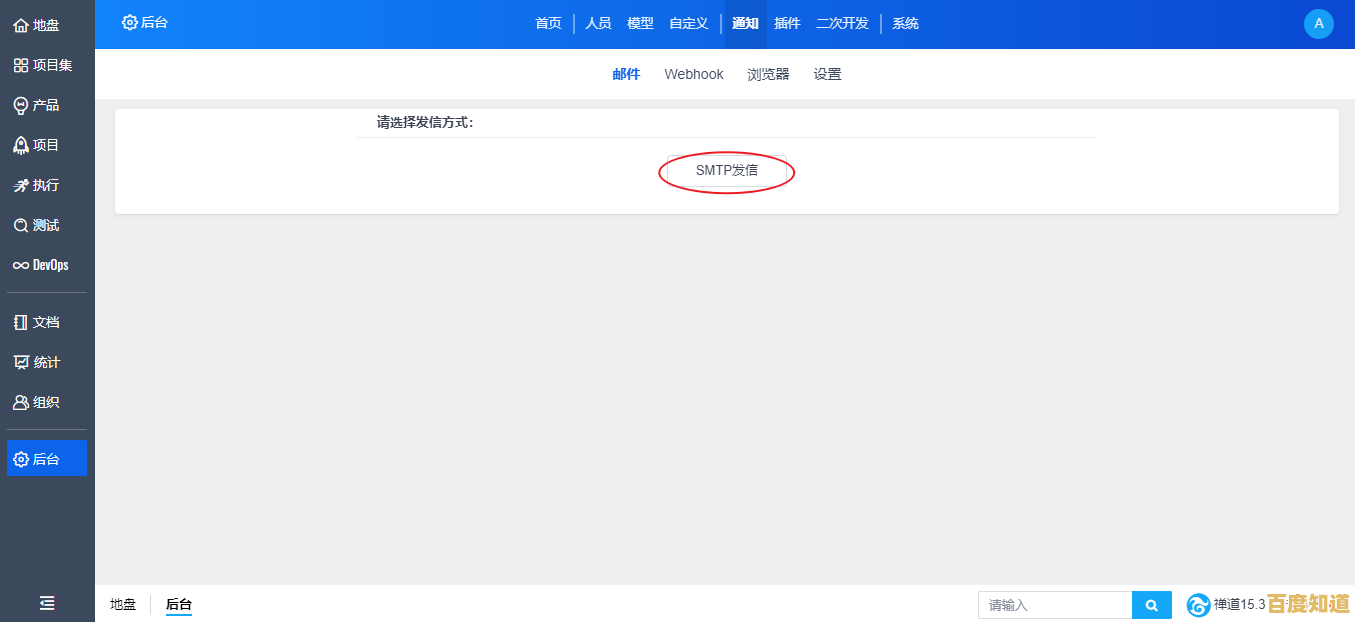The image size is (1355, 622).
Task: Collapse the sidebar using the bottom icon
Action: tap(46, 603)
